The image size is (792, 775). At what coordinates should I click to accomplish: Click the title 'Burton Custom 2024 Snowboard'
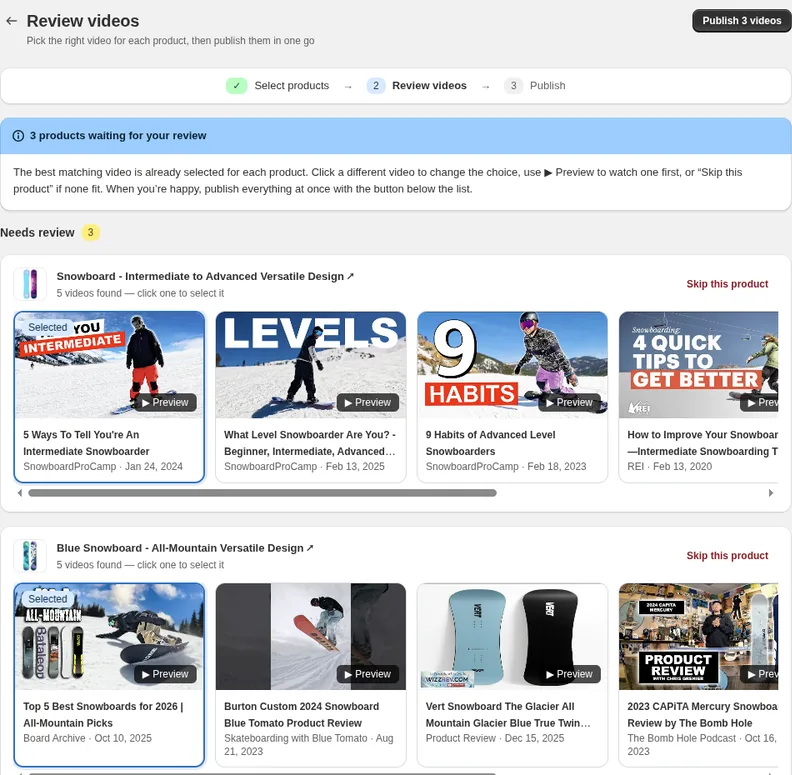(x=302, y=715)
